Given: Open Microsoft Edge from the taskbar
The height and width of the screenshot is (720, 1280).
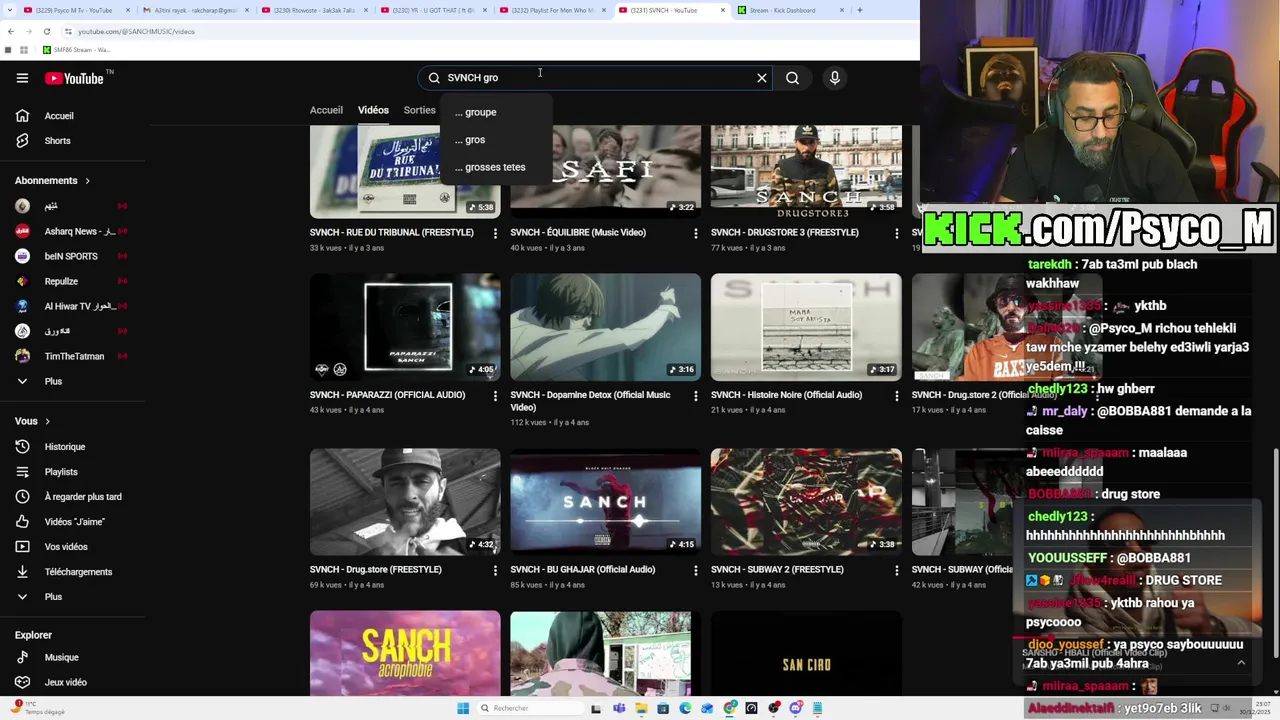Looking at the screenshot, I should 685,708.
